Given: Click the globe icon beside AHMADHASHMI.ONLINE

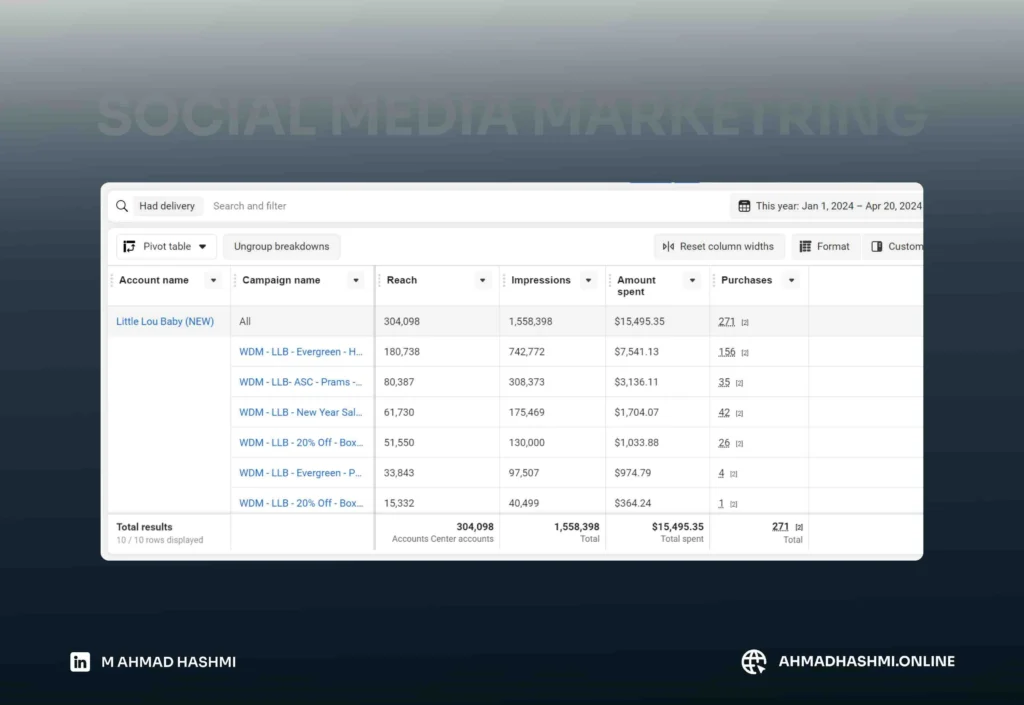Looking at the screenshot, I should pyautogui.click(x=754, y=661).
